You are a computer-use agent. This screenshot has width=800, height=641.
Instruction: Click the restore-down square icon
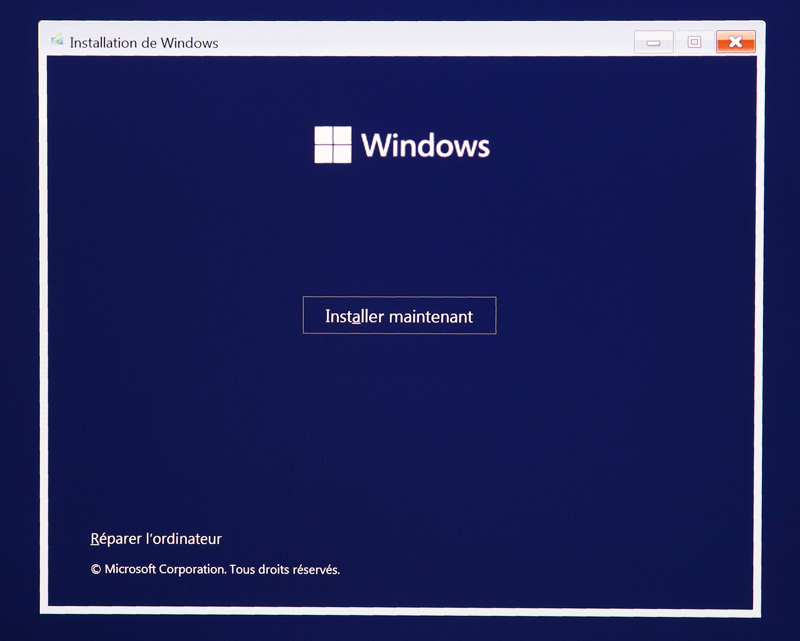pos(695,42)
